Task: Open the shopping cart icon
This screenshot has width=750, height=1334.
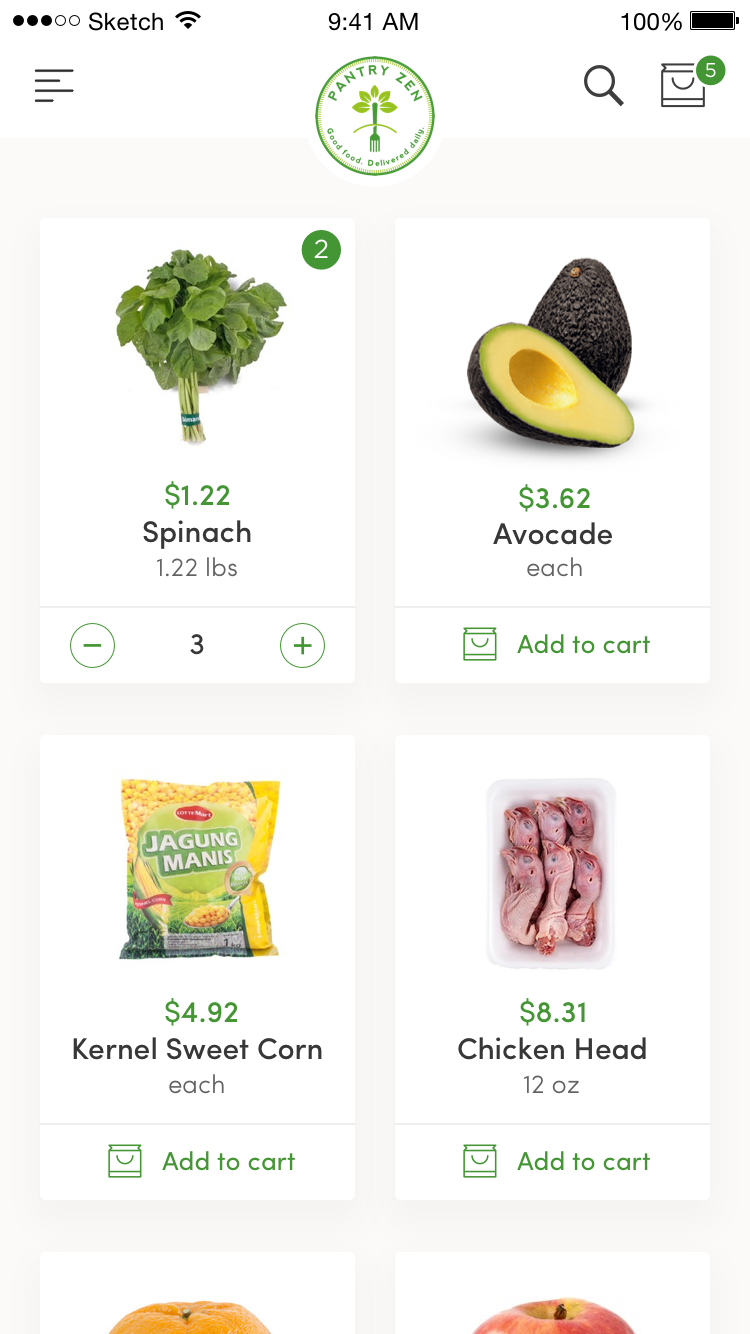Action: coord(683,85)
